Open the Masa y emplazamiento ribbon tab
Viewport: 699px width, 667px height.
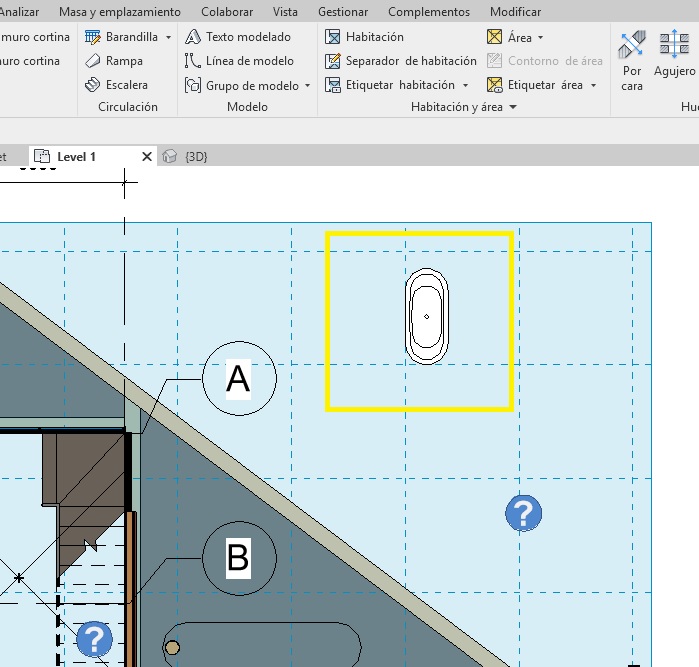120,12
